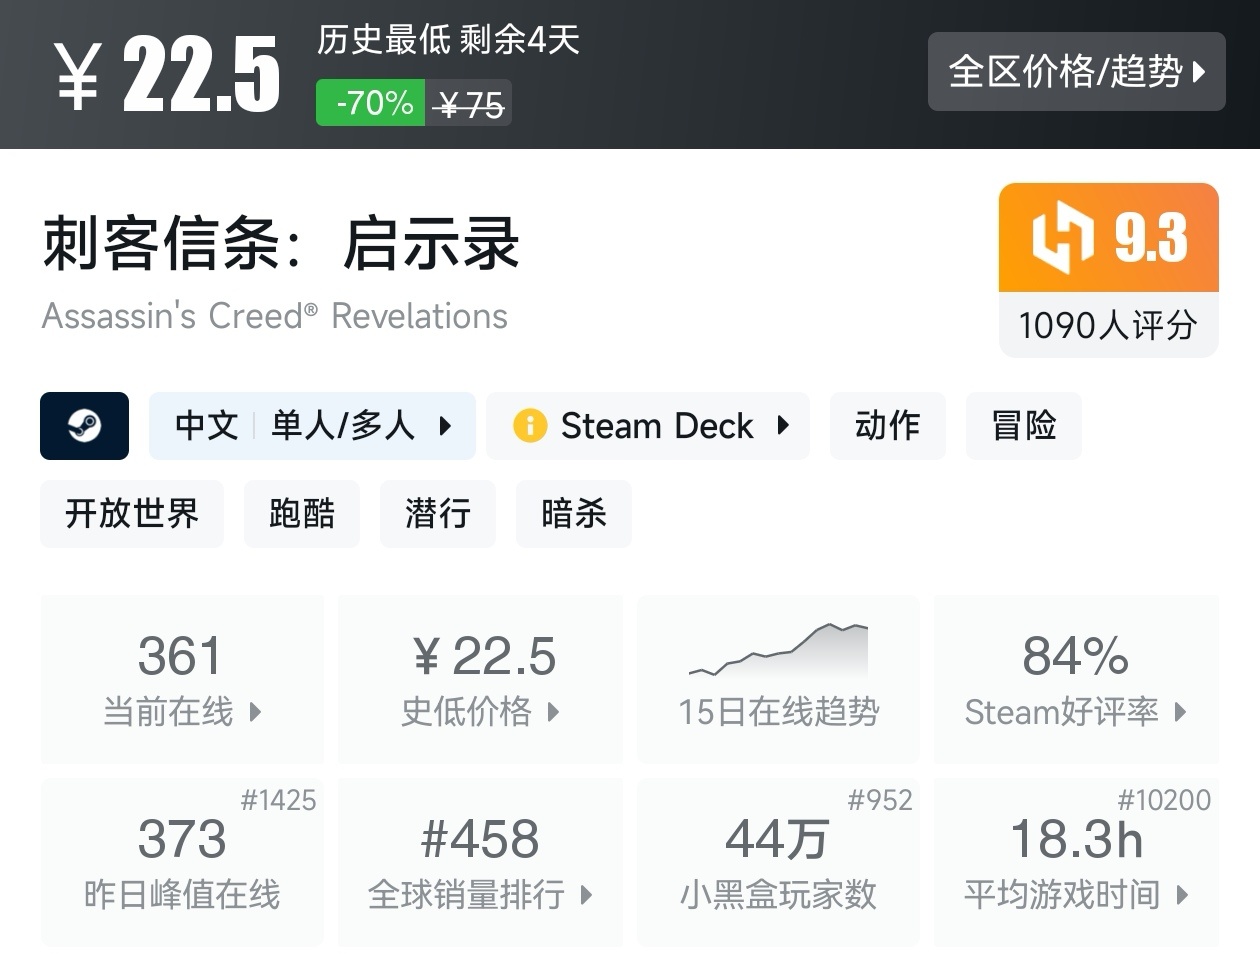The image size is (1260, 972).
Task: Open 史低价格 lowest price detail
Action: pyautogui.click(x=480, y=680)
